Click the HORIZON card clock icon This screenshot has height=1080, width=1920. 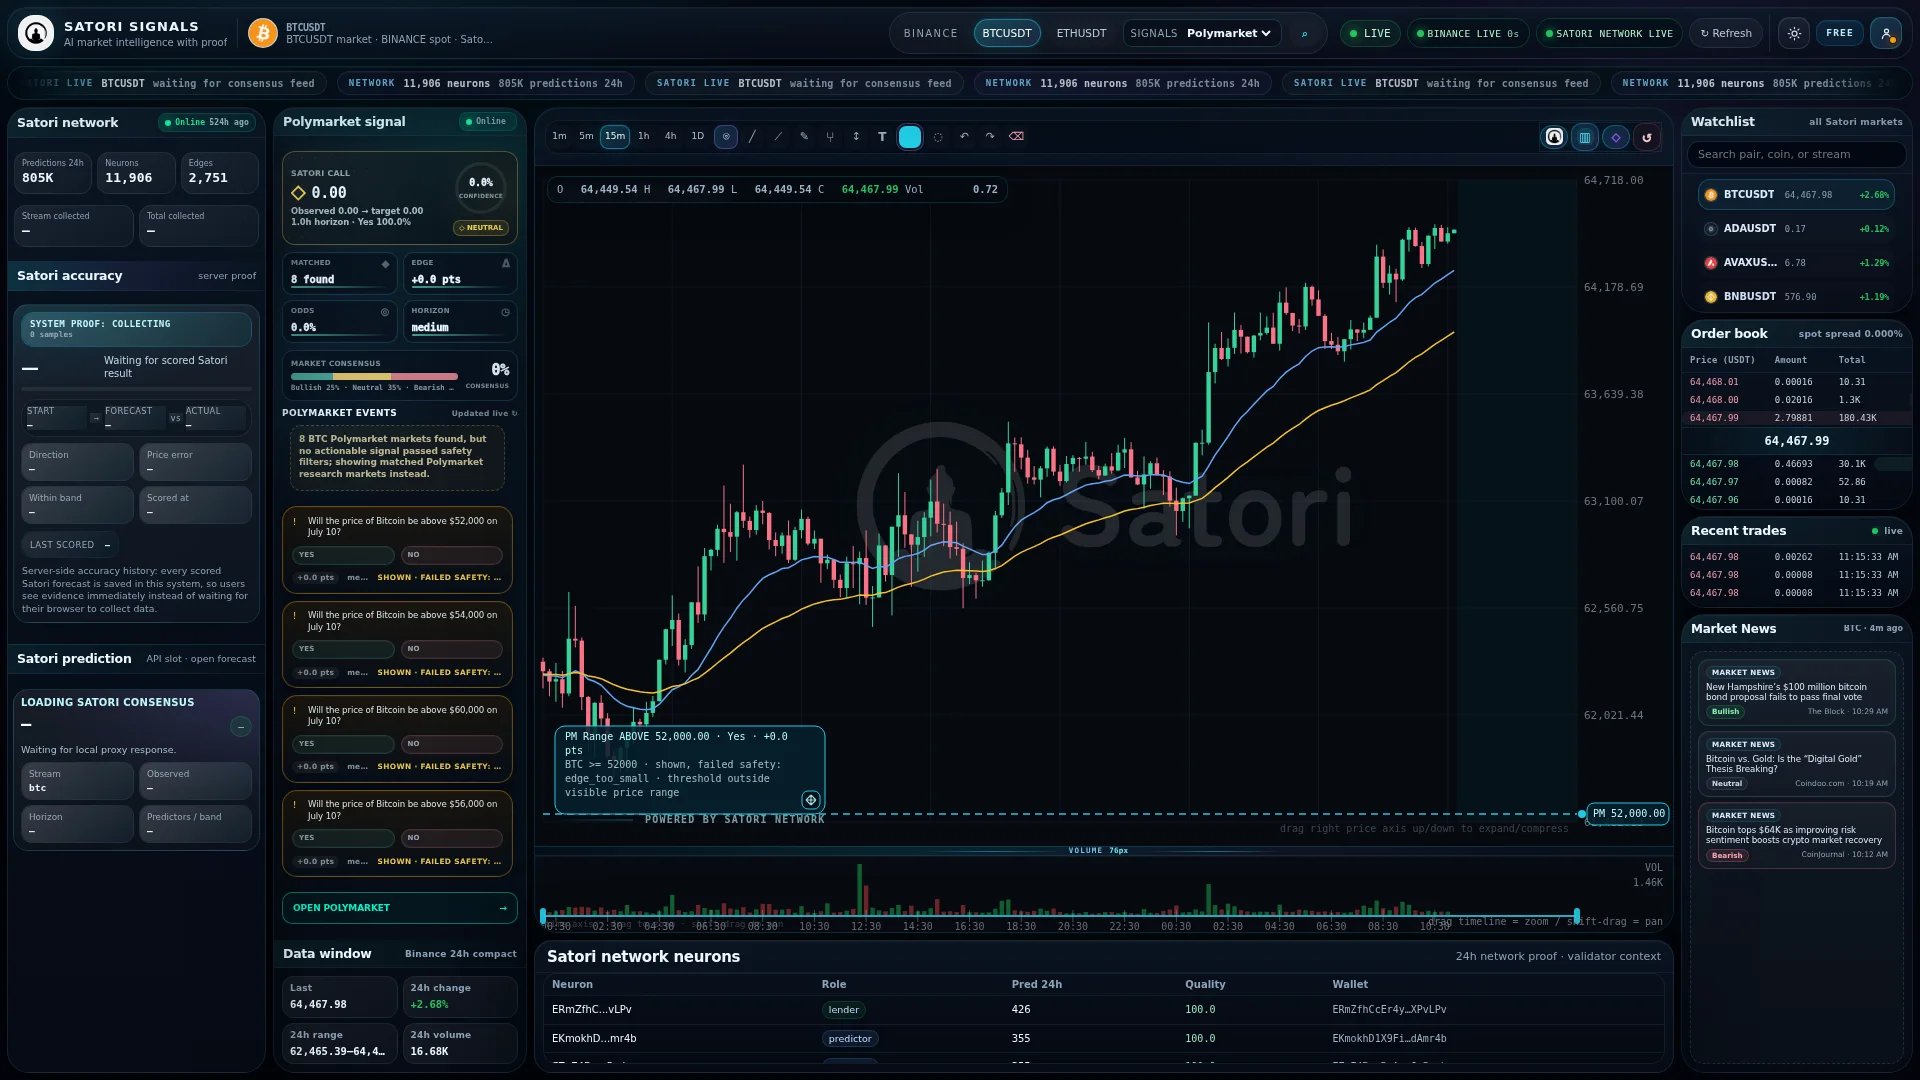tap(506, 312)
